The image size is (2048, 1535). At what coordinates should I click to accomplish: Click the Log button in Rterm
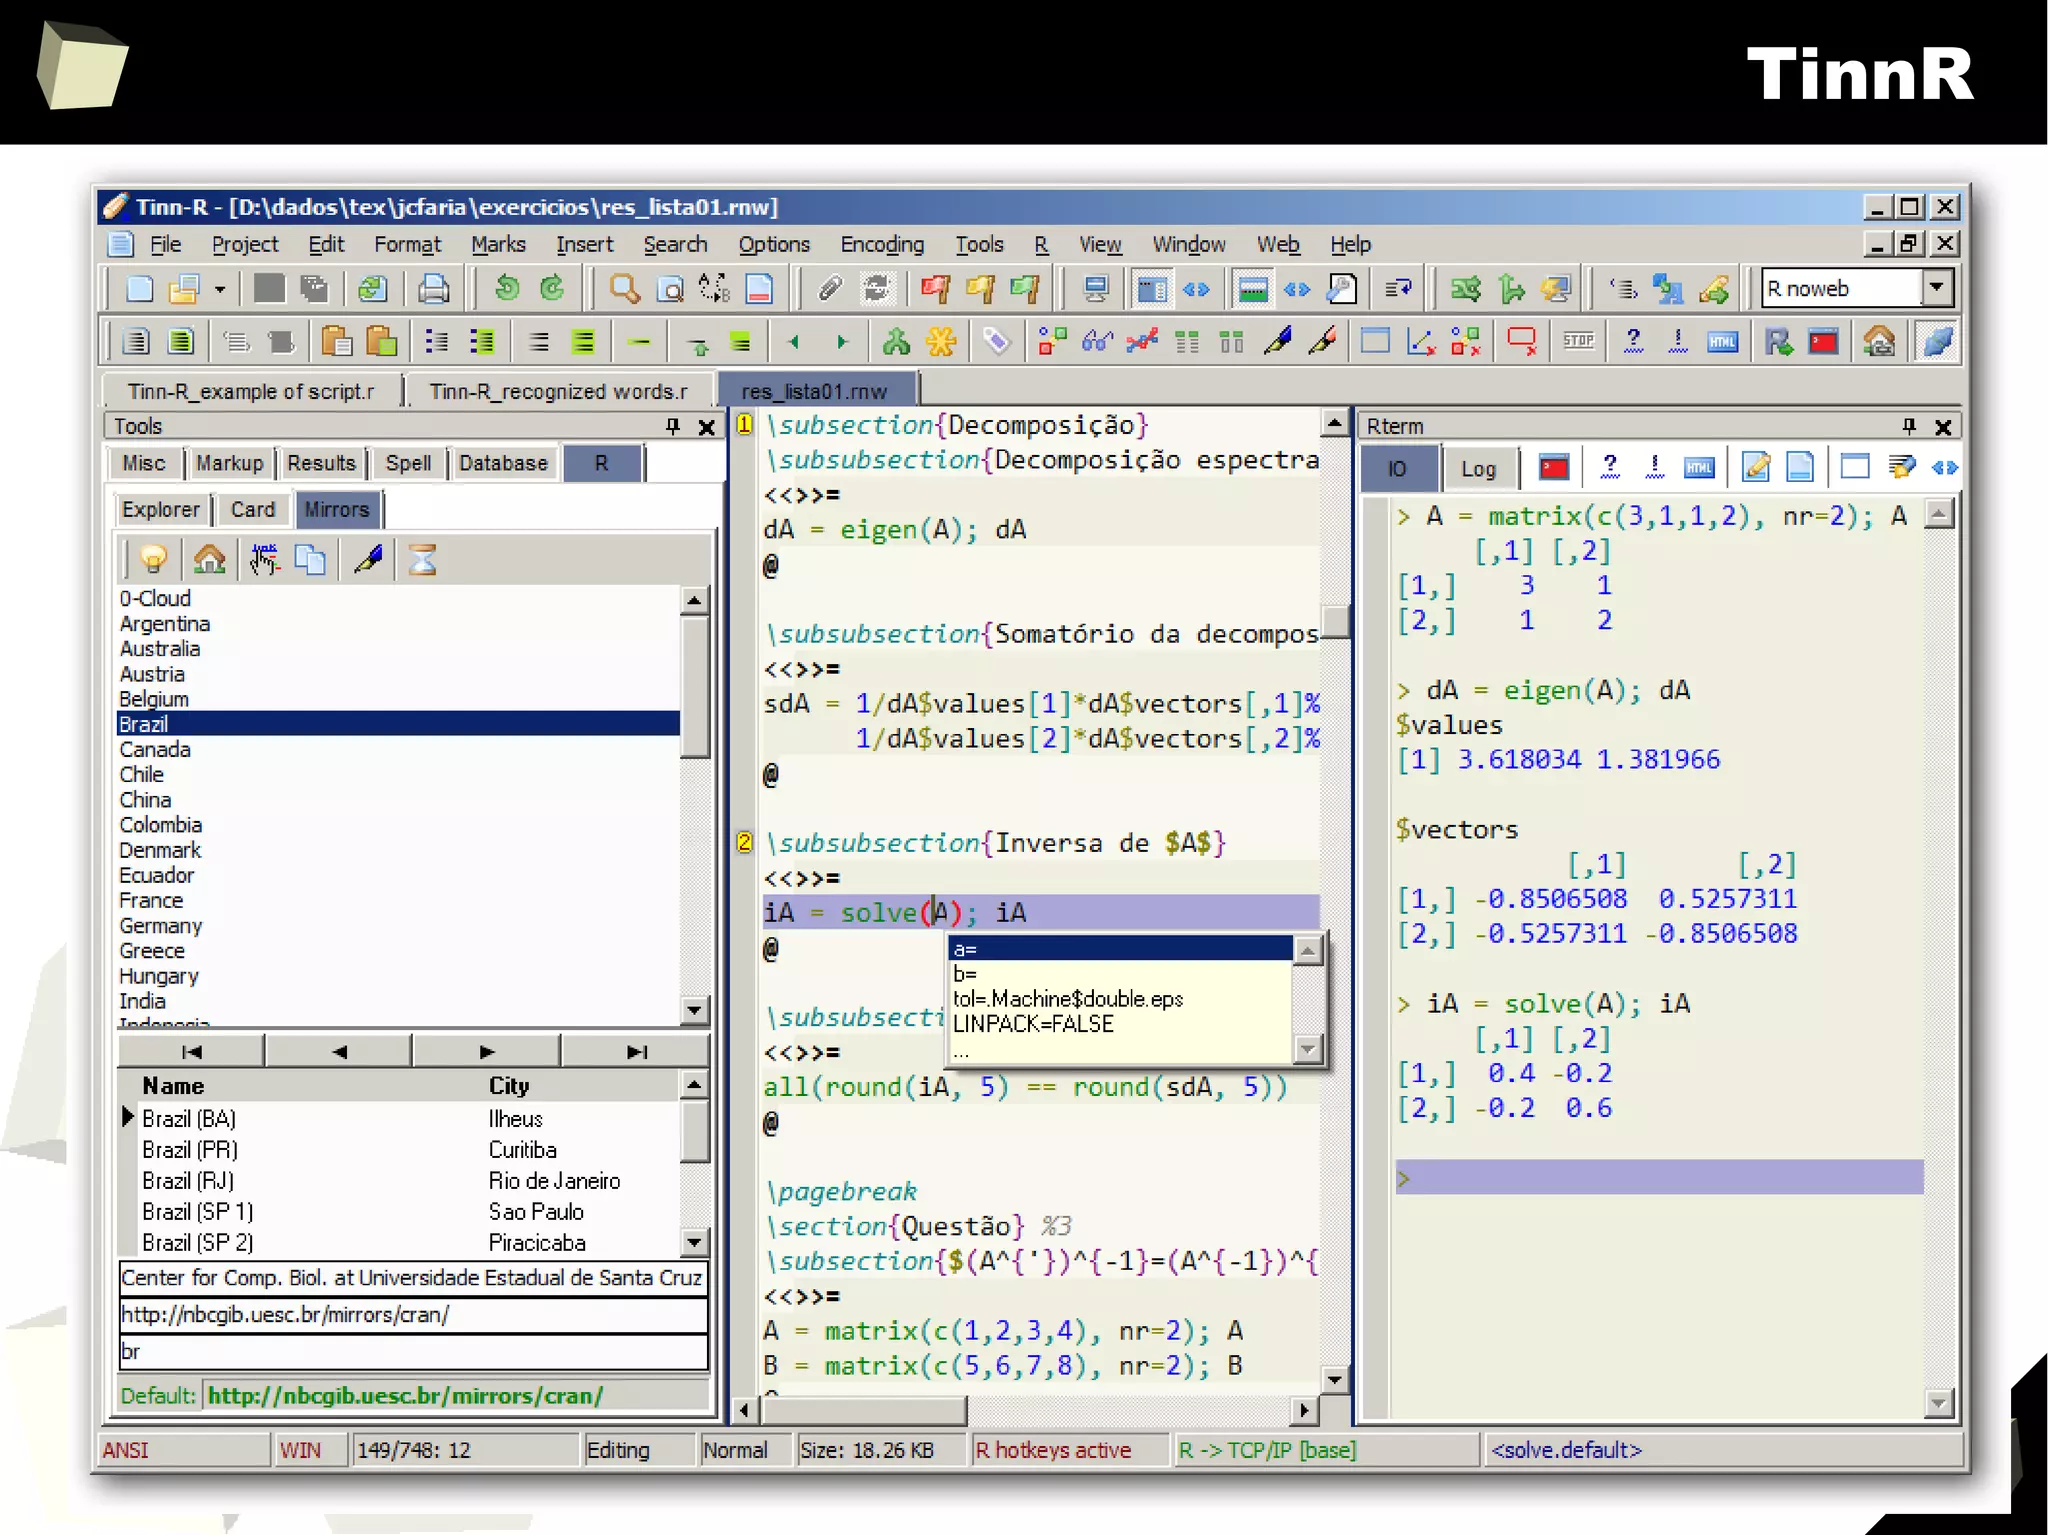point(1477,468)
